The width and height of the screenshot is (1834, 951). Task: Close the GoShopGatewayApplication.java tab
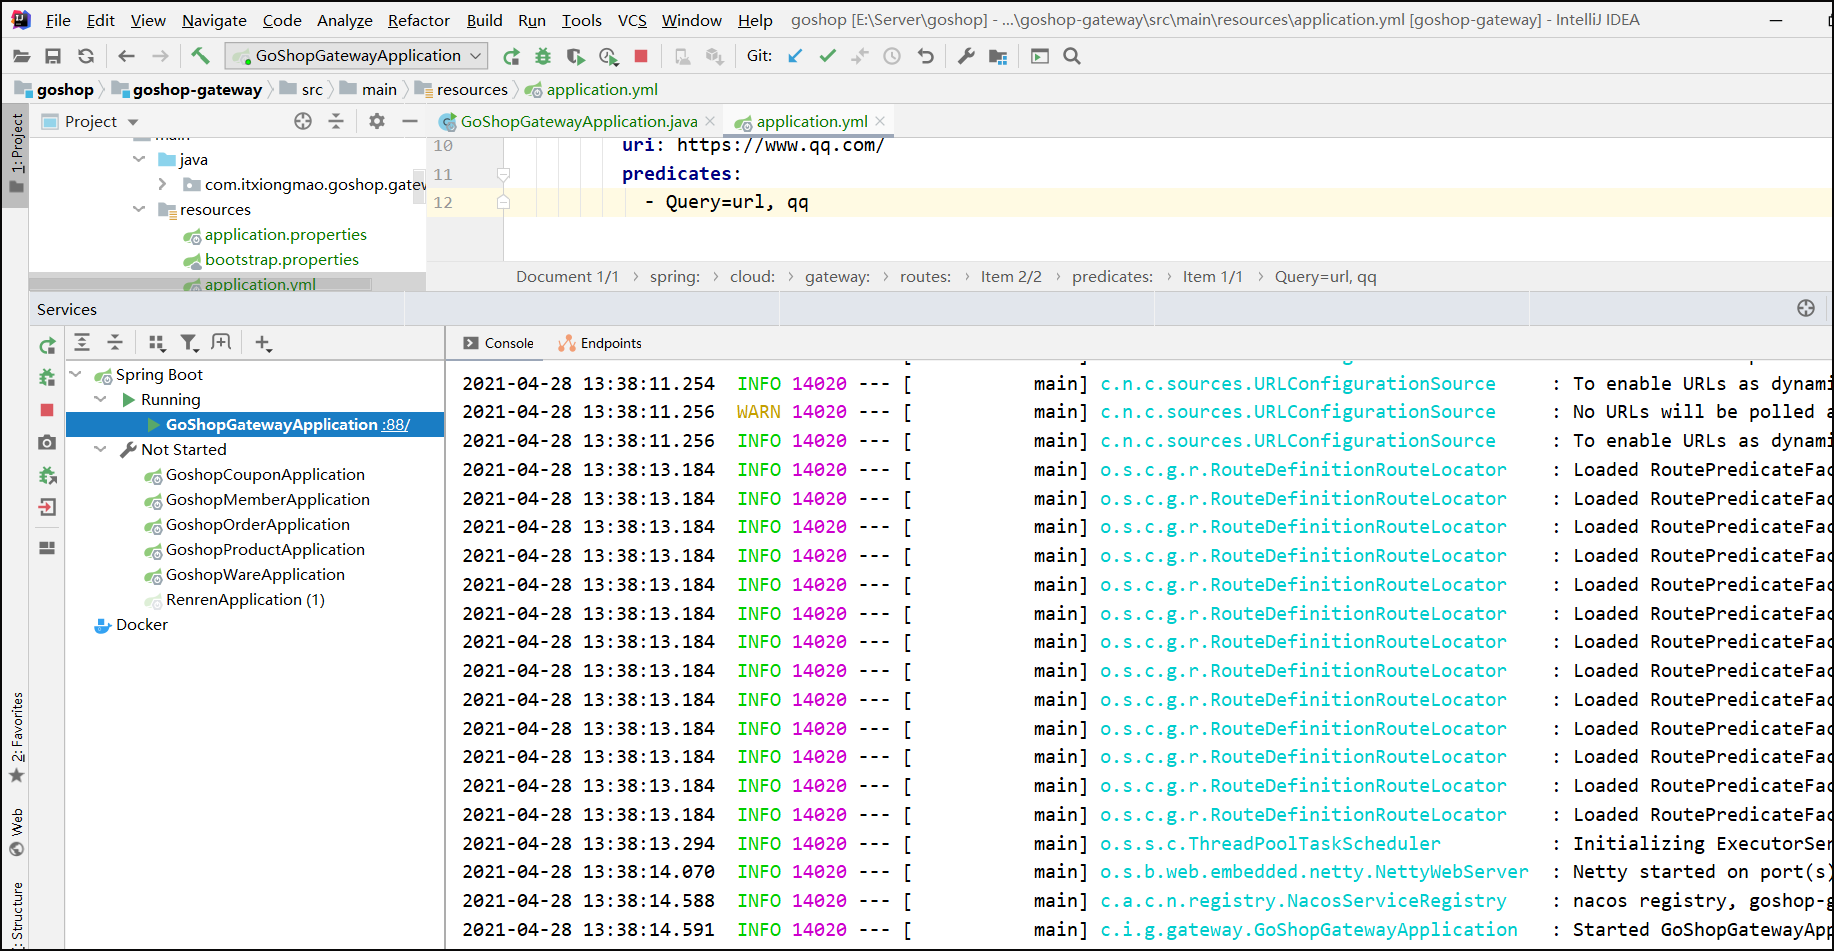click(710, 121)
